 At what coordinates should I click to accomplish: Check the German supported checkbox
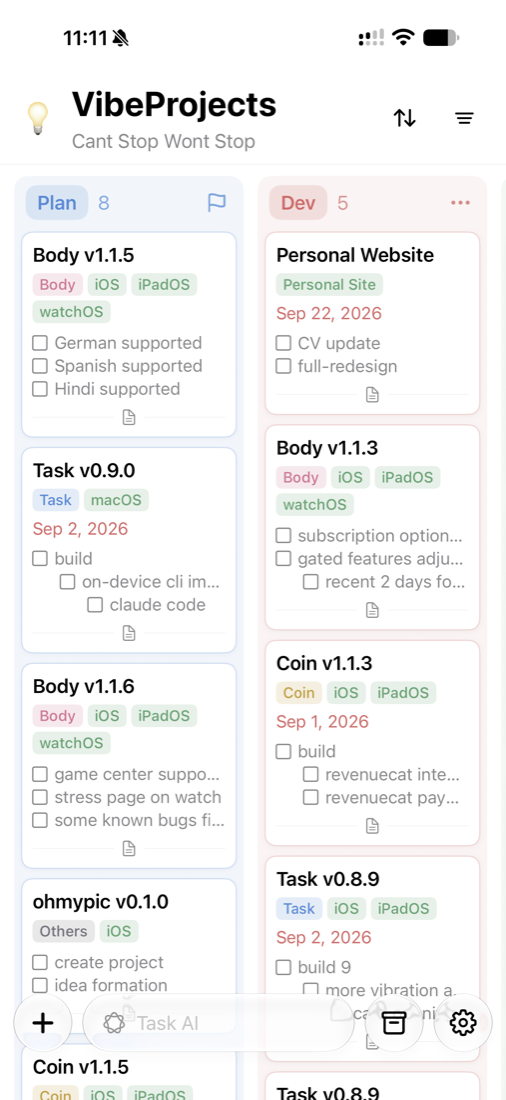pyautogui.click(x=40, y=343)
